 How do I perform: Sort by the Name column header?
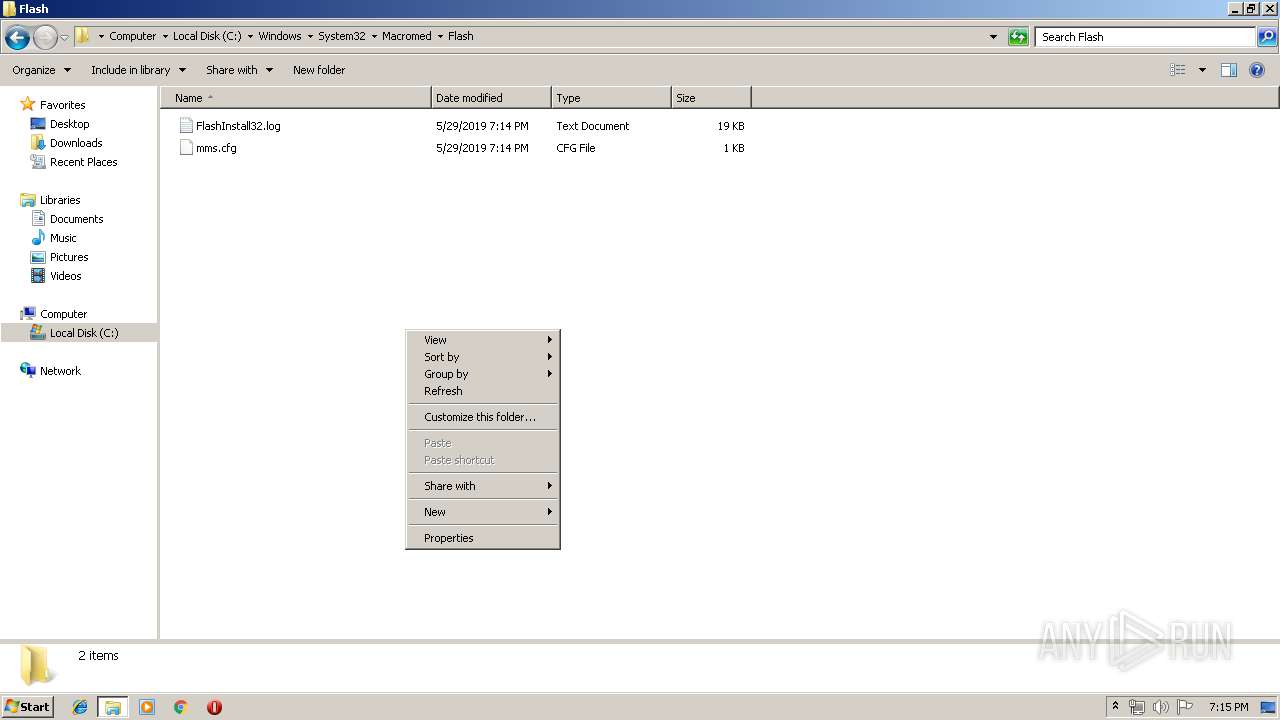[x=296, y=98]
